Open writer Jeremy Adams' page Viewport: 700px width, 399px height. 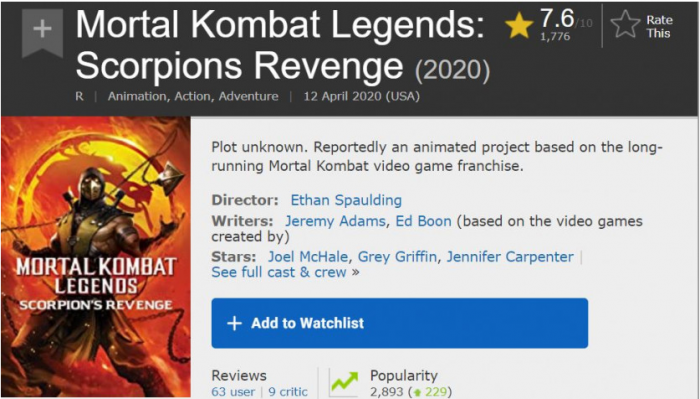[x=335, y=221]
